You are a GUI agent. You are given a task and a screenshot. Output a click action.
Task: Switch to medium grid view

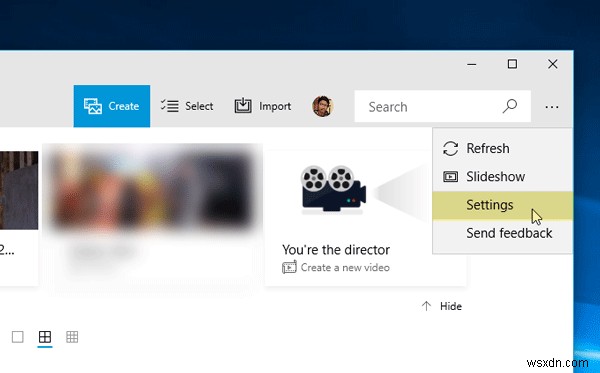45,337
